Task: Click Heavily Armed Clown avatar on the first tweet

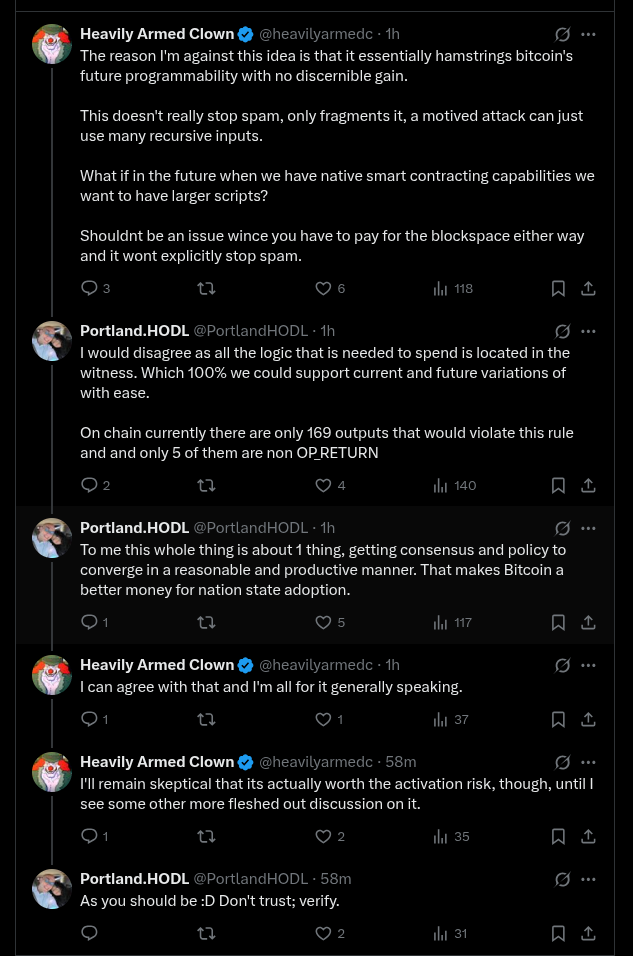Action: click(52, 45)
